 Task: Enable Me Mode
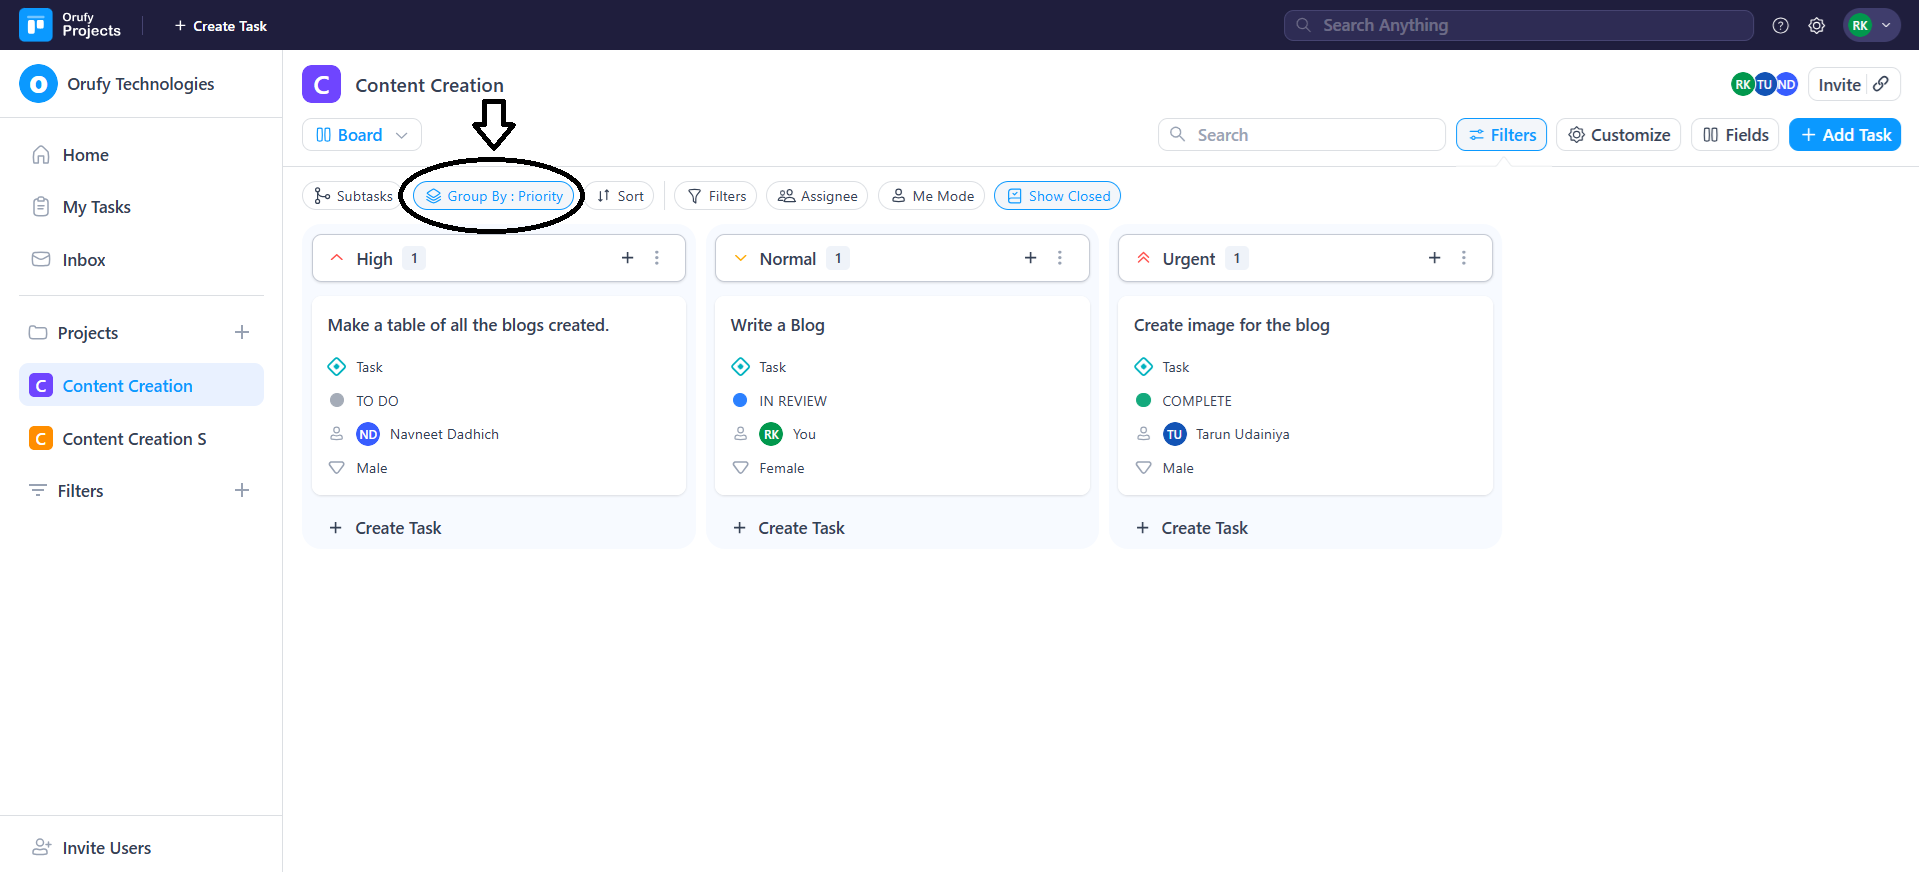point(932,196)
